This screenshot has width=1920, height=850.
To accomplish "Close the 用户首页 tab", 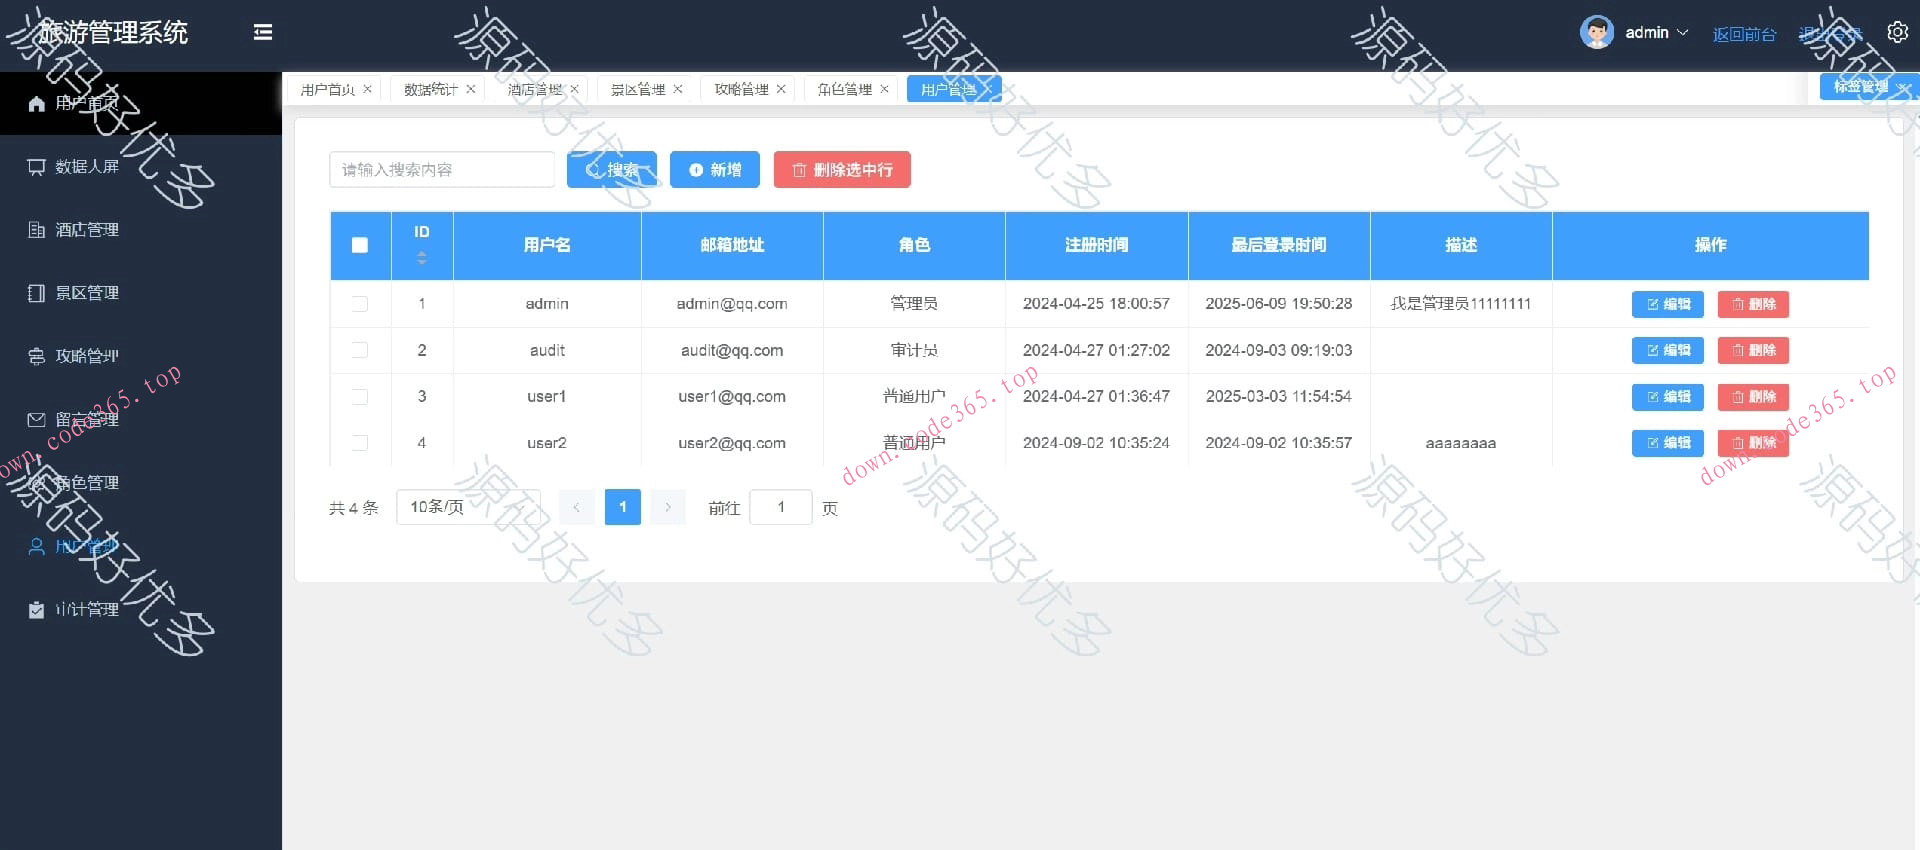I will click(367, 89).
